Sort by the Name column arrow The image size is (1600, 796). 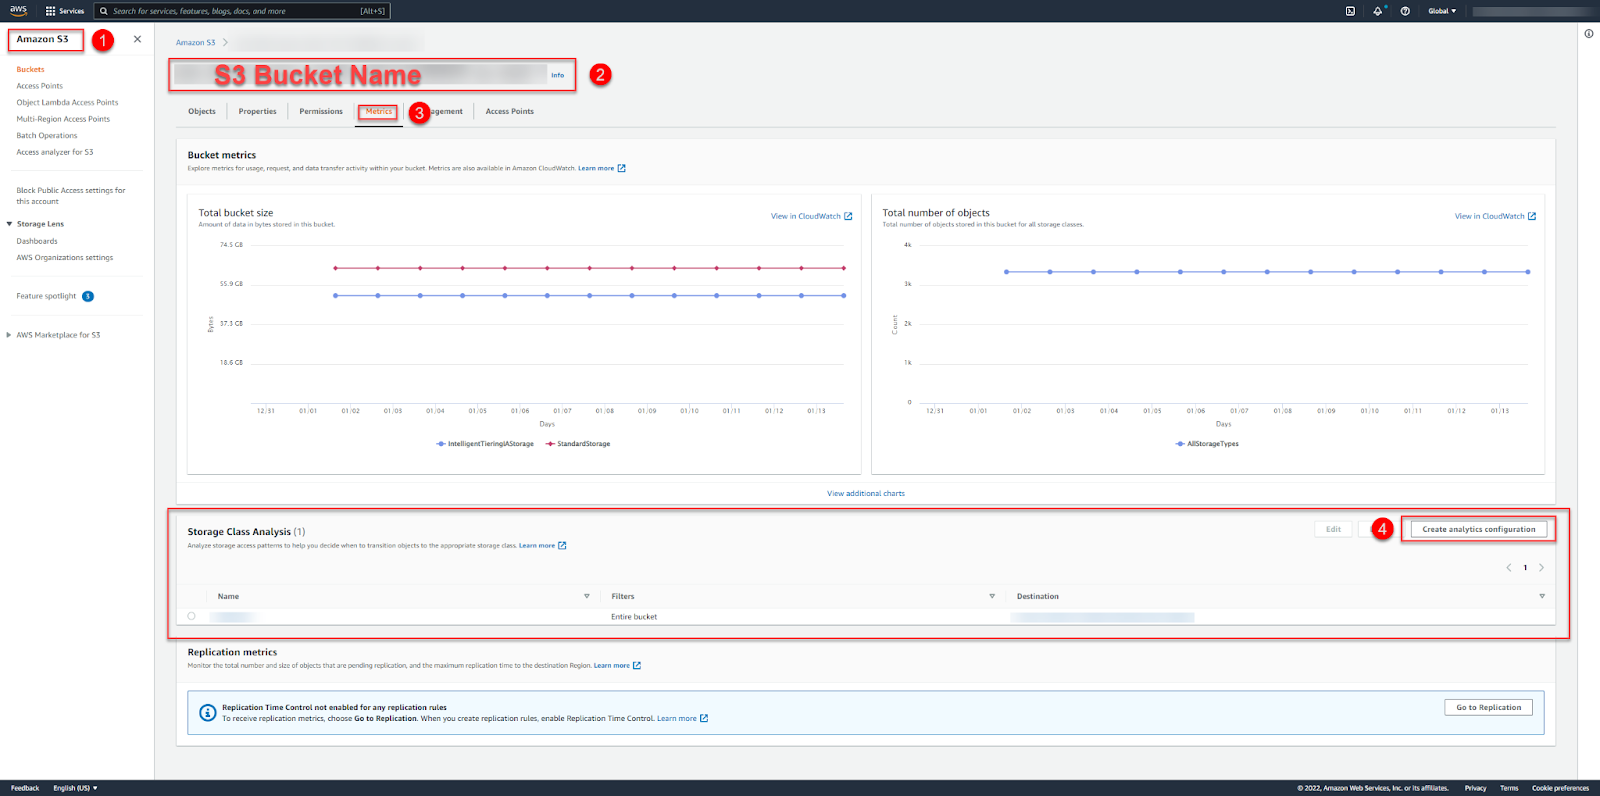(x=587, y=596)
